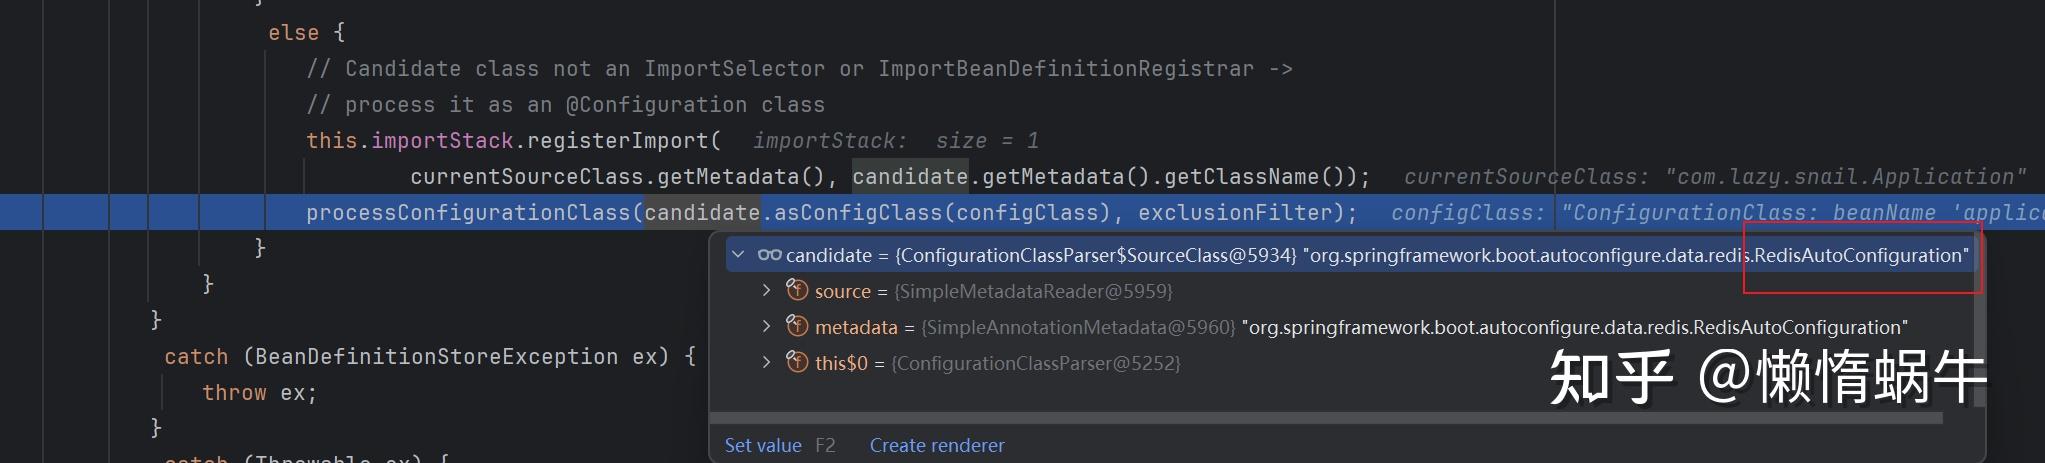Expand the this$0 field node

[x=766, y=363]
